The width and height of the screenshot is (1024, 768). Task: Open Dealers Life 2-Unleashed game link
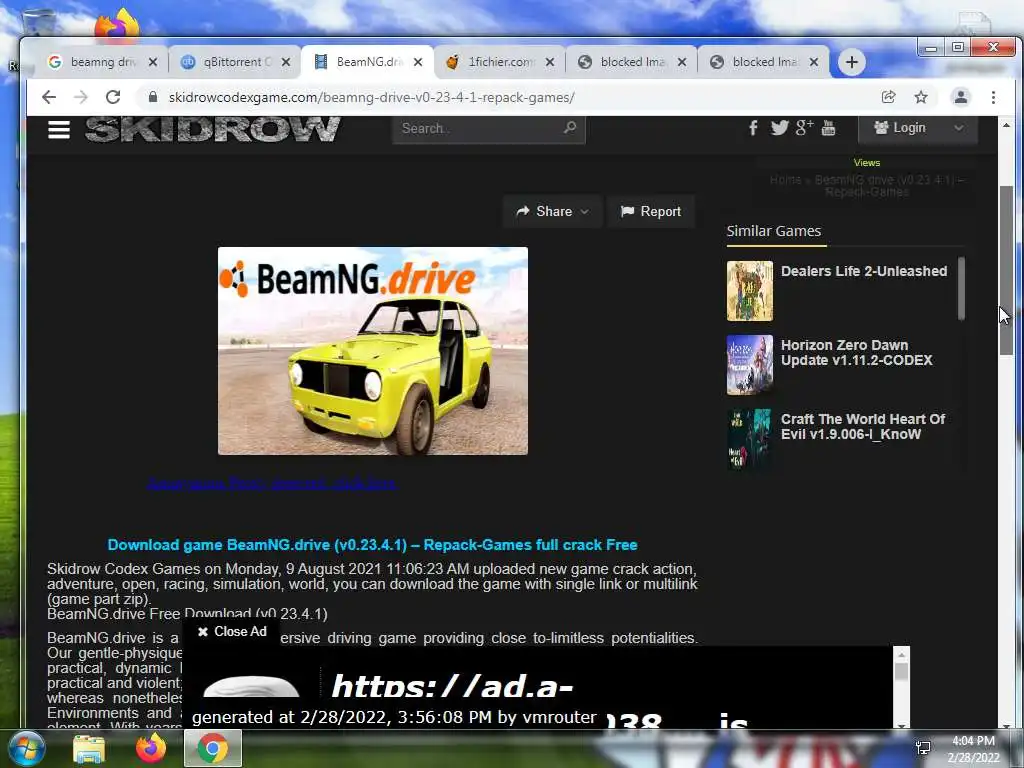point(863,271)
